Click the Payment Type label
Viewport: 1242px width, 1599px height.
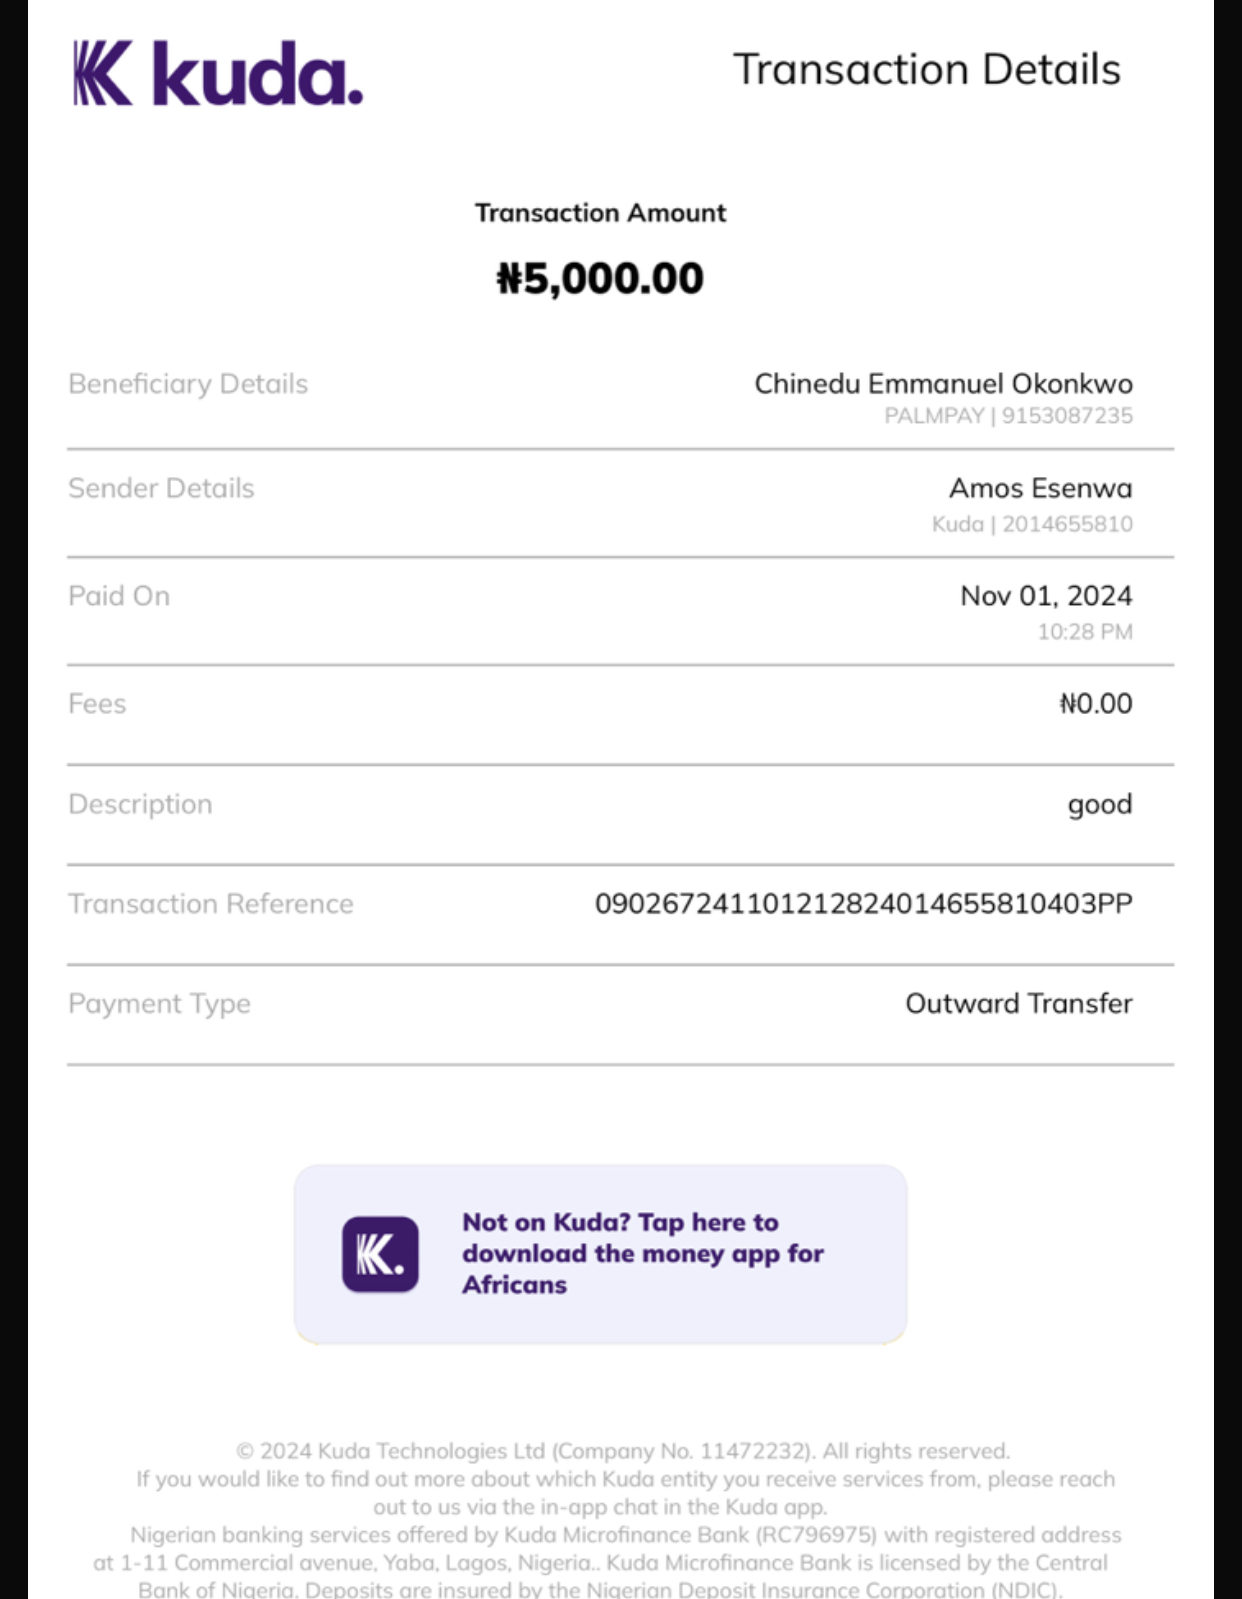159,1004
